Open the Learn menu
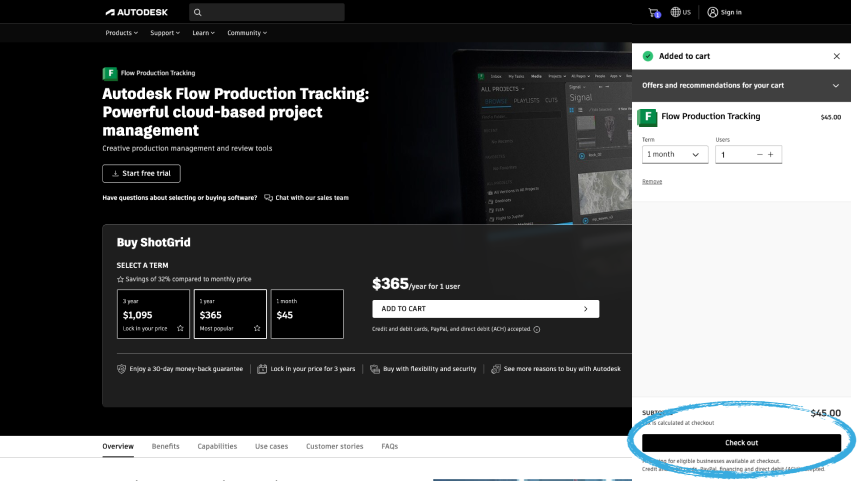This screenshot has height=481, width=858. 203,33
